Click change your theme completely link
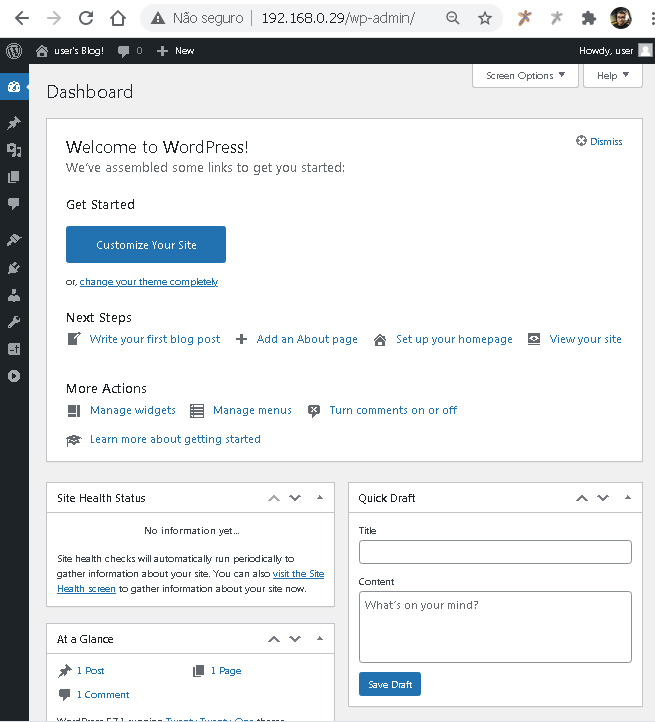The image size is (655, 722). tap(148, 282)
